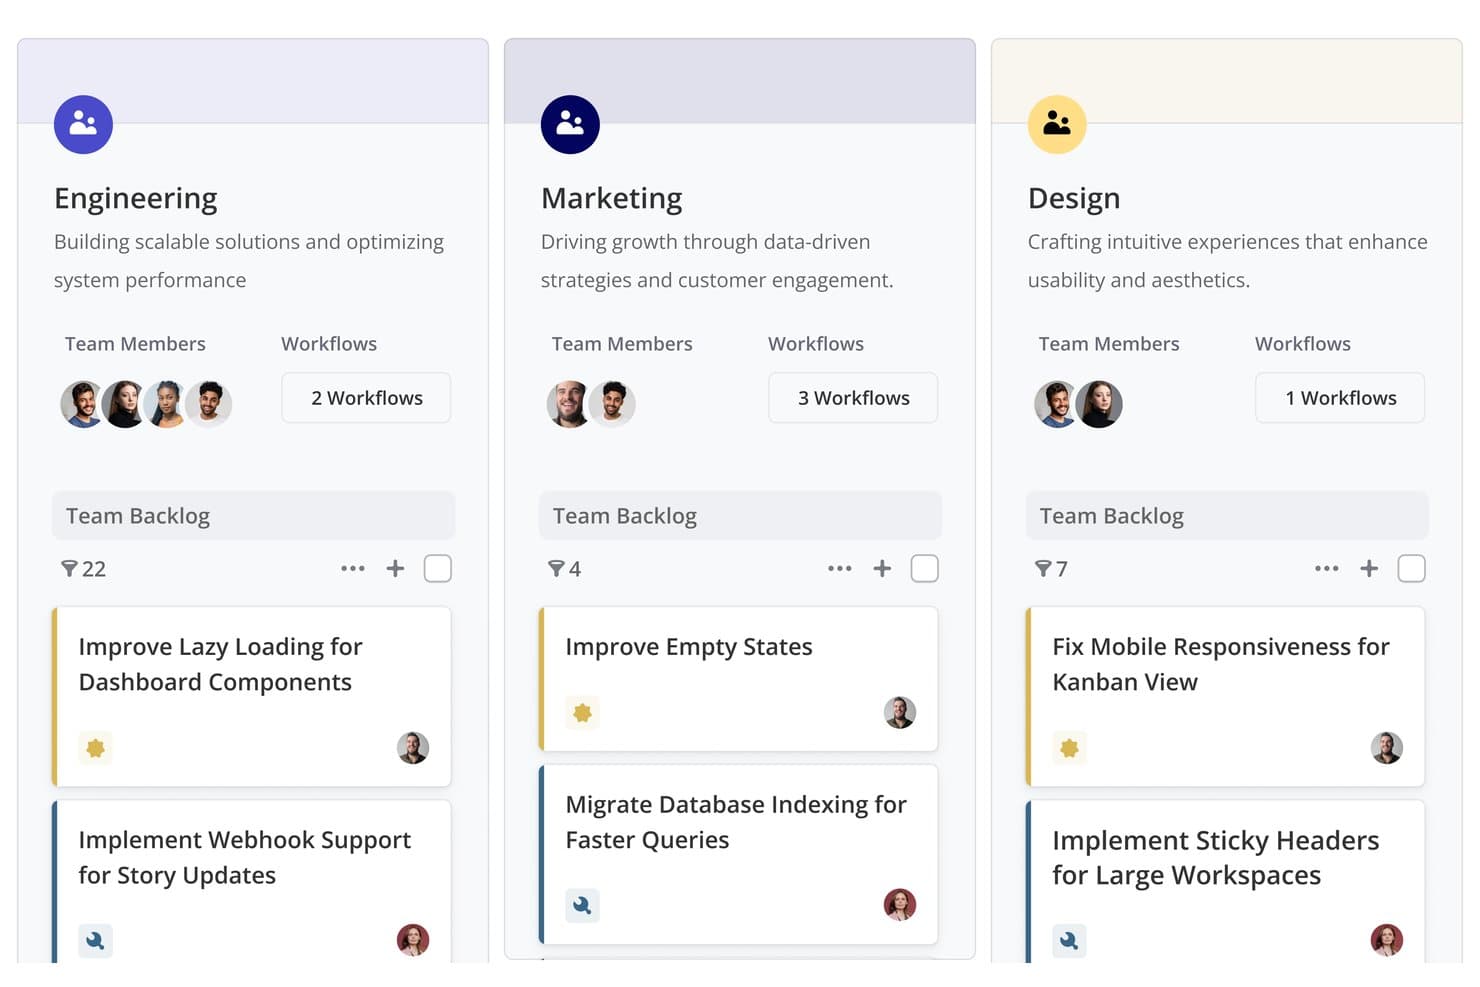Image resolution: width=1480 pixels, height=987 pixels.
Task: Open Marketing's 3 Workflows button
Action: (x=853, y=398)
